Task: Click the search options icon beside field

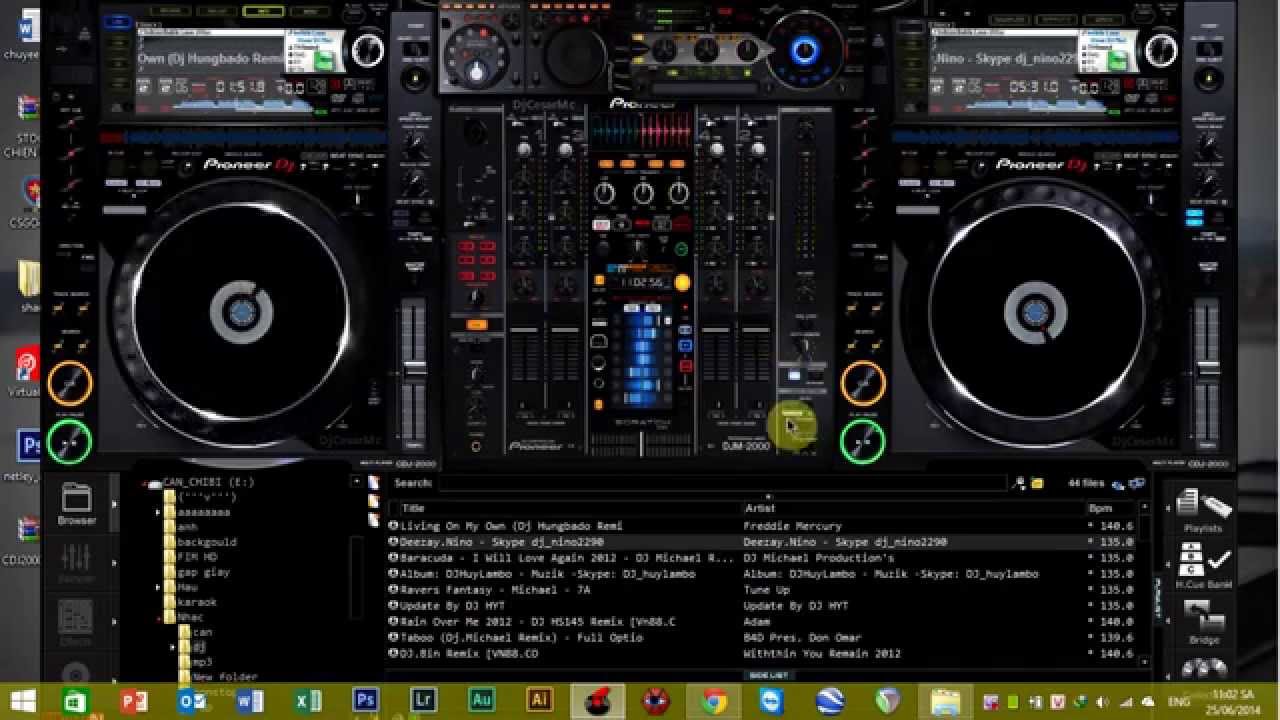Action: pyautogui.click(x=1019, y=483)
